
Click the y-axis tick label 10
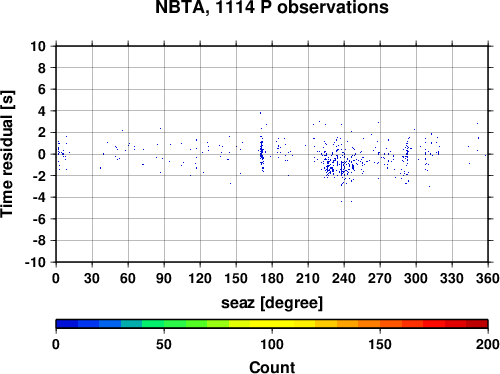pyautogui.click(x=38, y=46)
